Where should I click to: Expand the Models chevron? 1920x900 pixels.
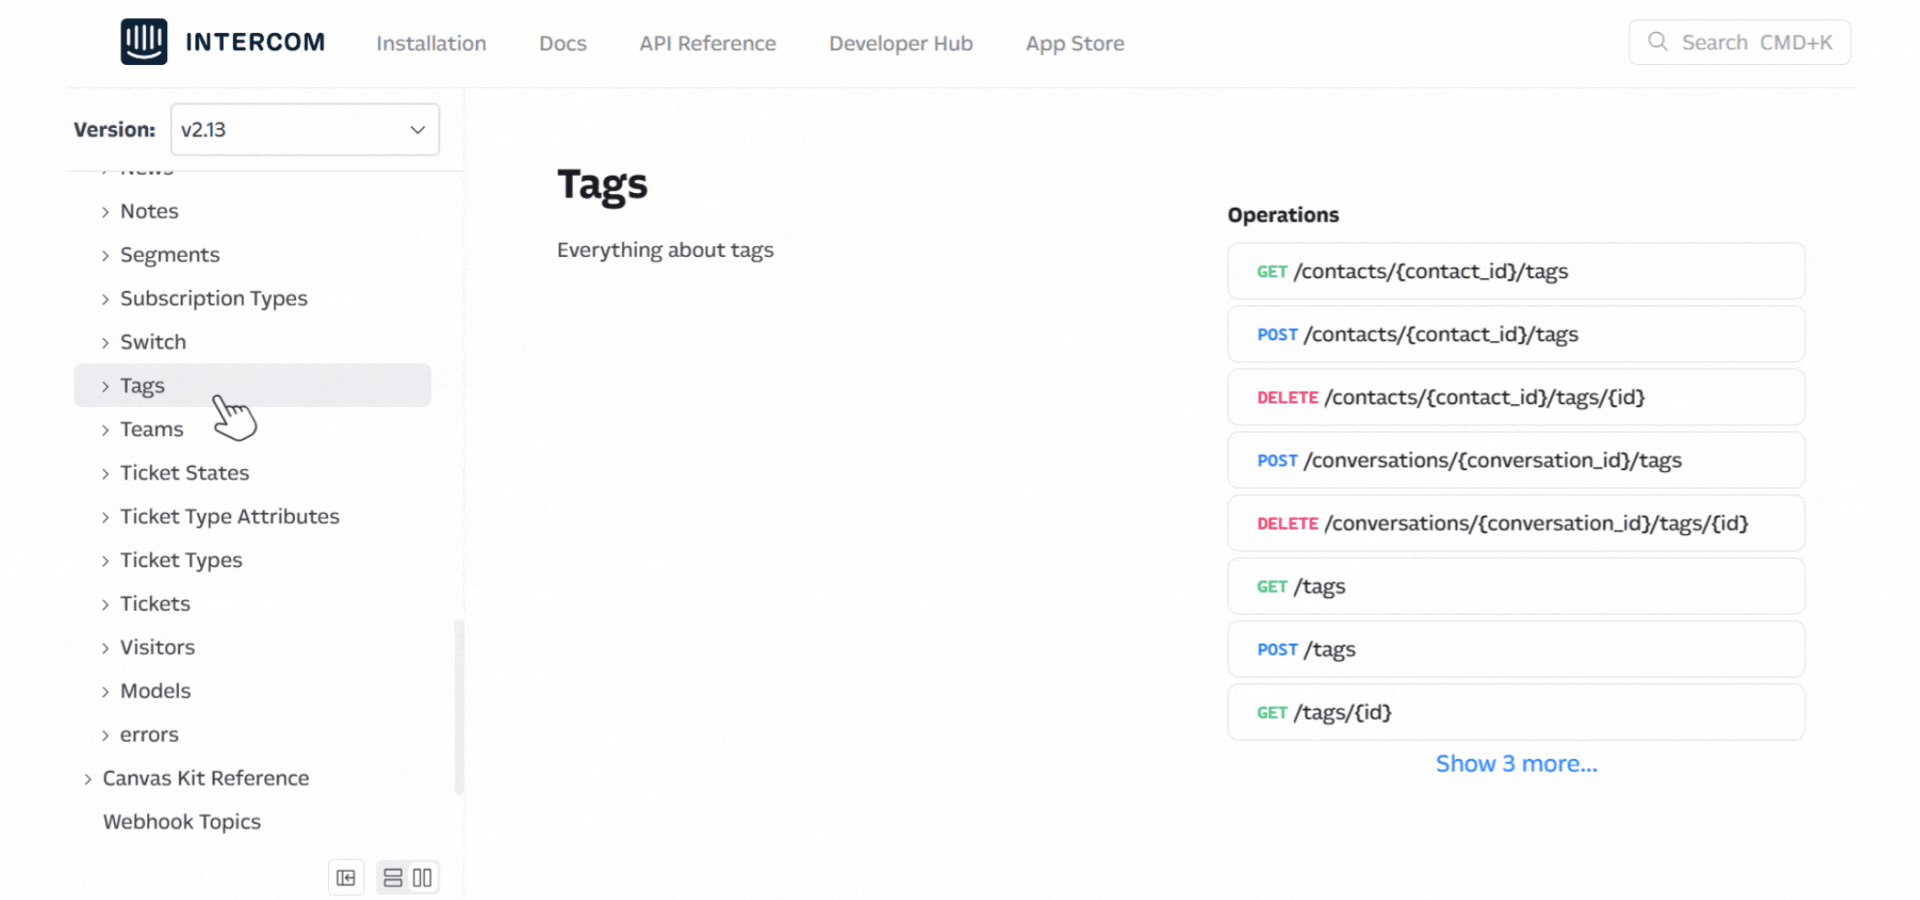click(105, 692)
